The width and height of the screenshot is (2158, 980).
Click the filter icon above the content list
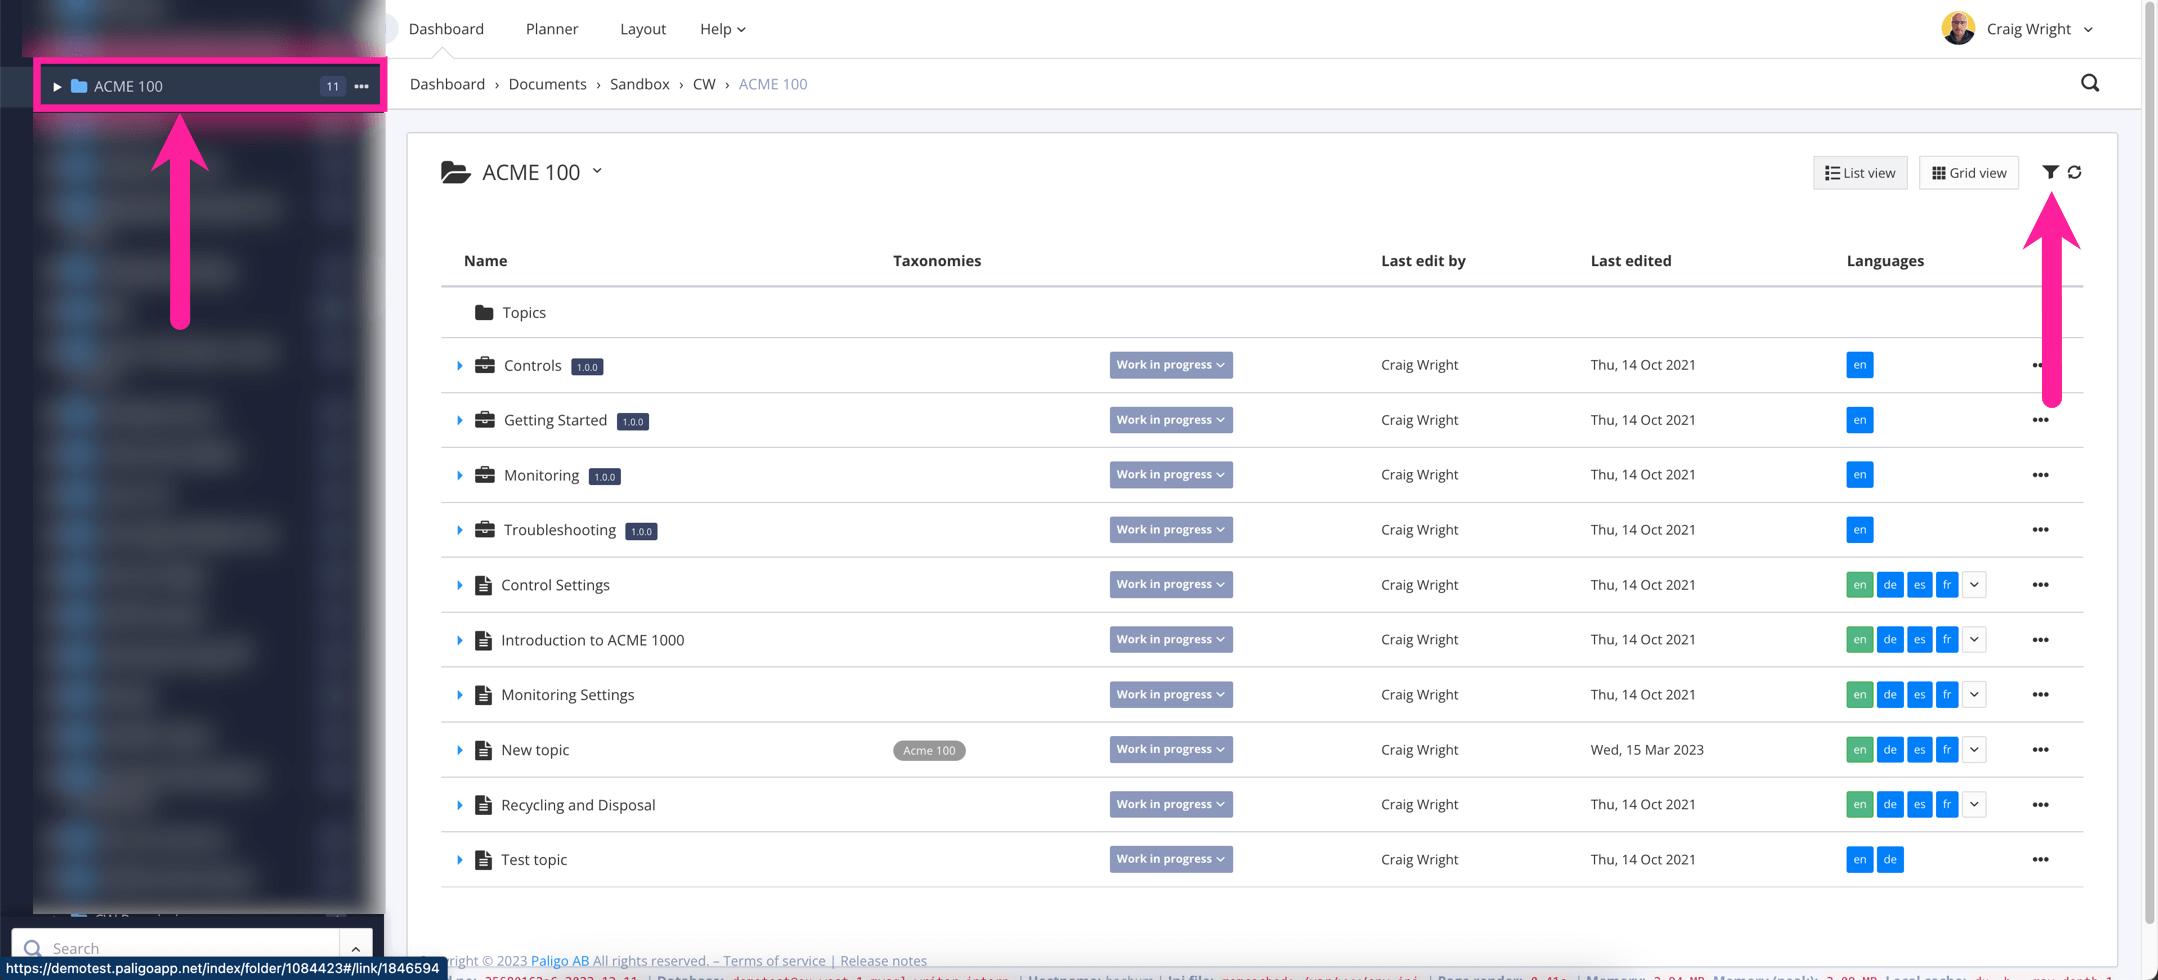pos(2049,172)
